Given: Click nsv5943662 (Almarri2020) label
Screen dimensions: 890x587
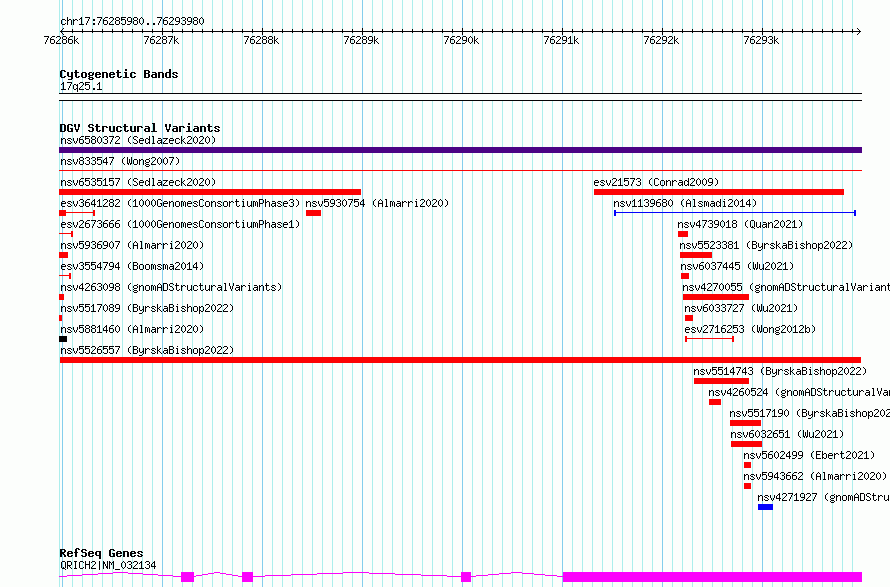Looking at the screenshot, I should pos(815,476).
